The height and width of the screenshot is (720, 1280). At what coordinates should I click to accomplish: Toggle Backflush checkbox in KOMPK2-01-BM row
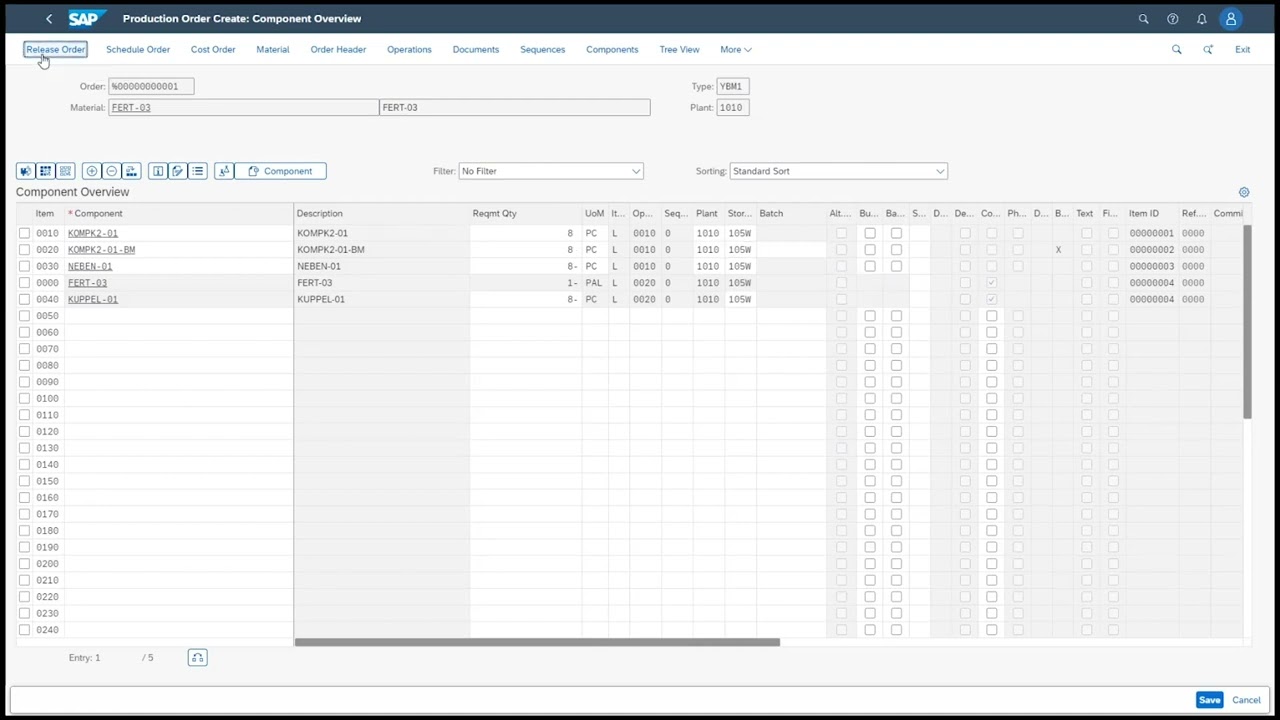point(896,250)
